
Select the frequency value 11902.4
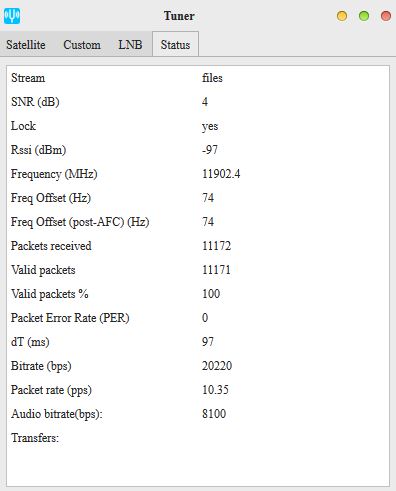[x=221, y=174]
